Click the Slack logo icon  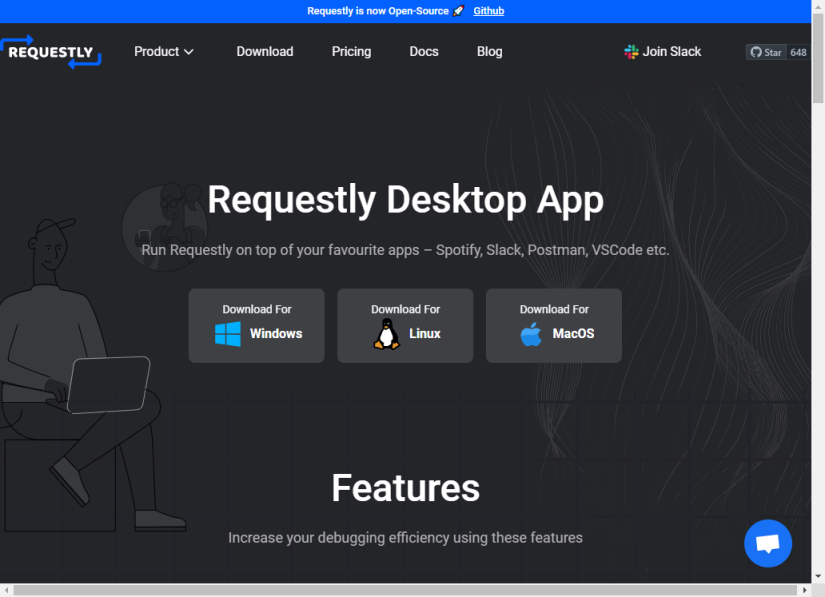631,52
